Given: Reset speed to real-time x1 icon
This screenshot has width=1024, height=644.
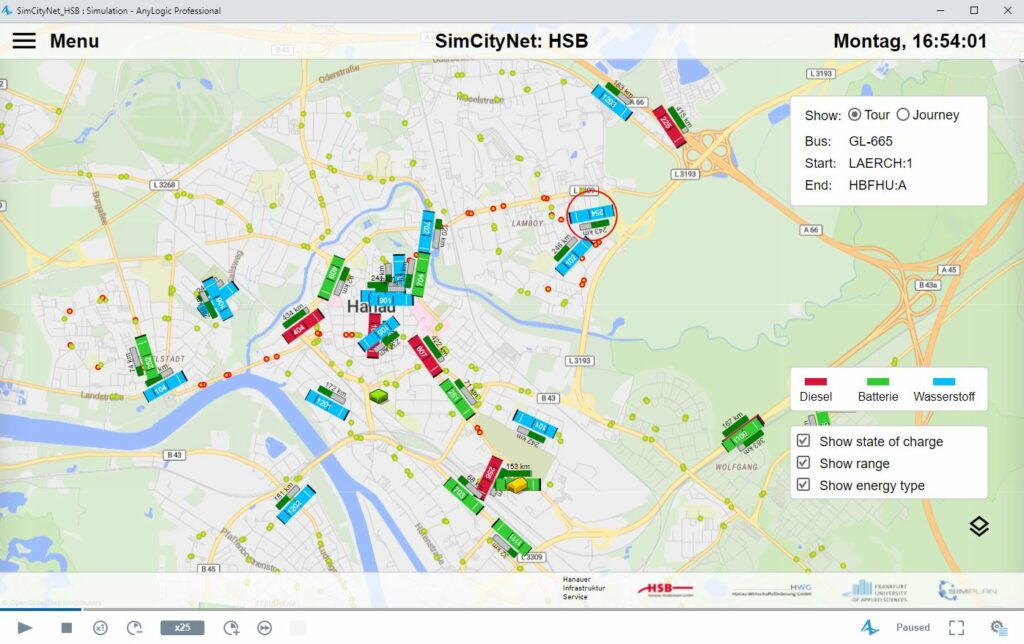Looking at the screenshot, I should 100,627.
